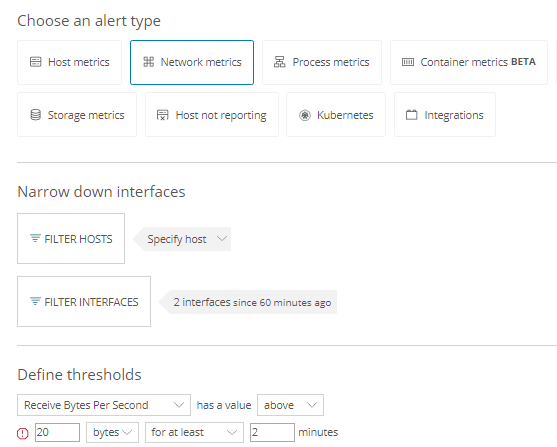Focus the minutes duration input field
The width and height of the screenshot is (557, 447).
point(272,432)
